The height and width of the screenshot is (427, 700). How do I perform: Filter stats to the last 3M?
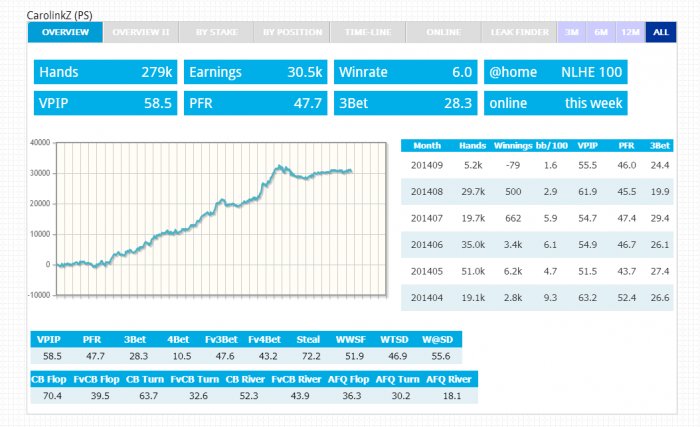571,32
